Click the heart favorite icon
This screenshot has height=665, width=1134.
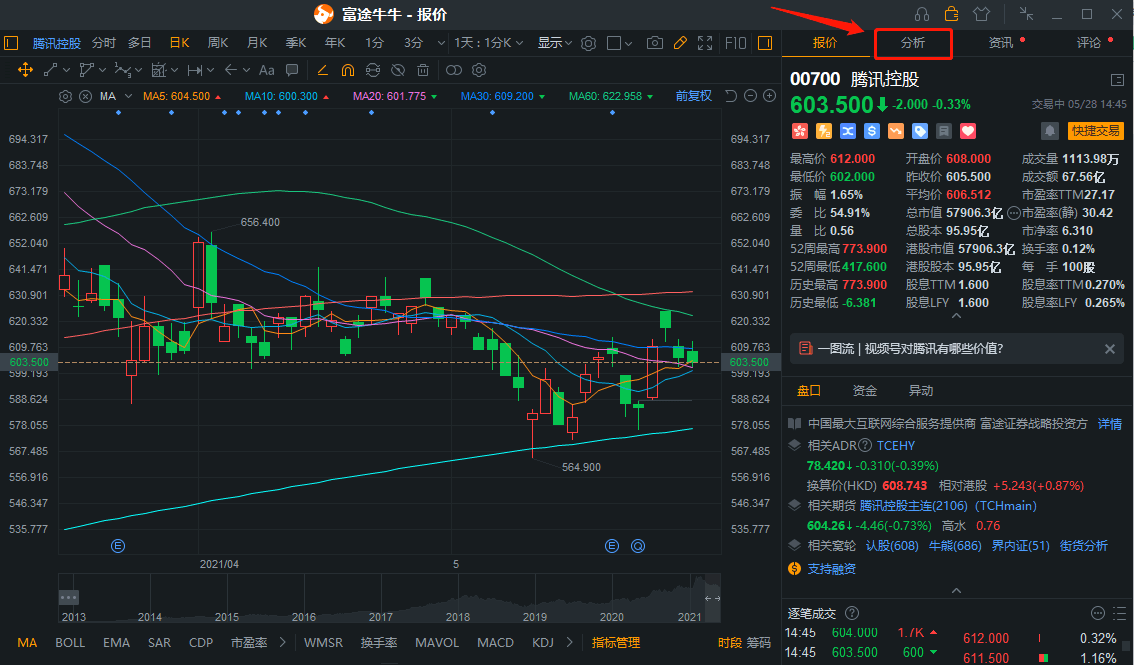tap(967, 131)
